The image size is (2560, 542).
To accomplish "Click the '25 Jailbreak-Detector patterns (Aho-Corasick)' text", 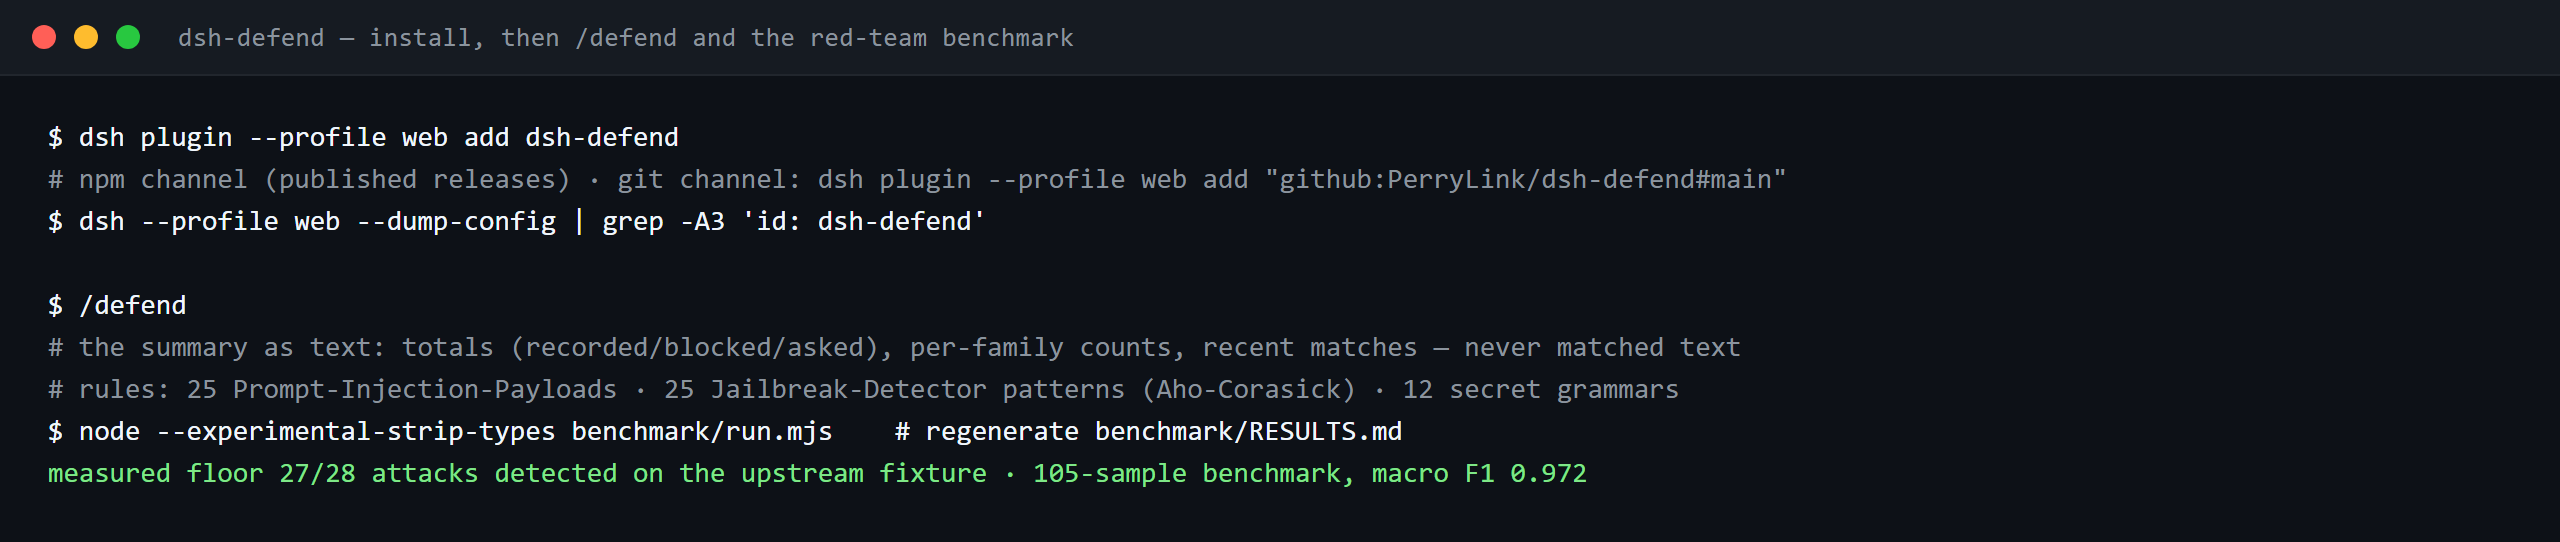I will click(1010, 389).
